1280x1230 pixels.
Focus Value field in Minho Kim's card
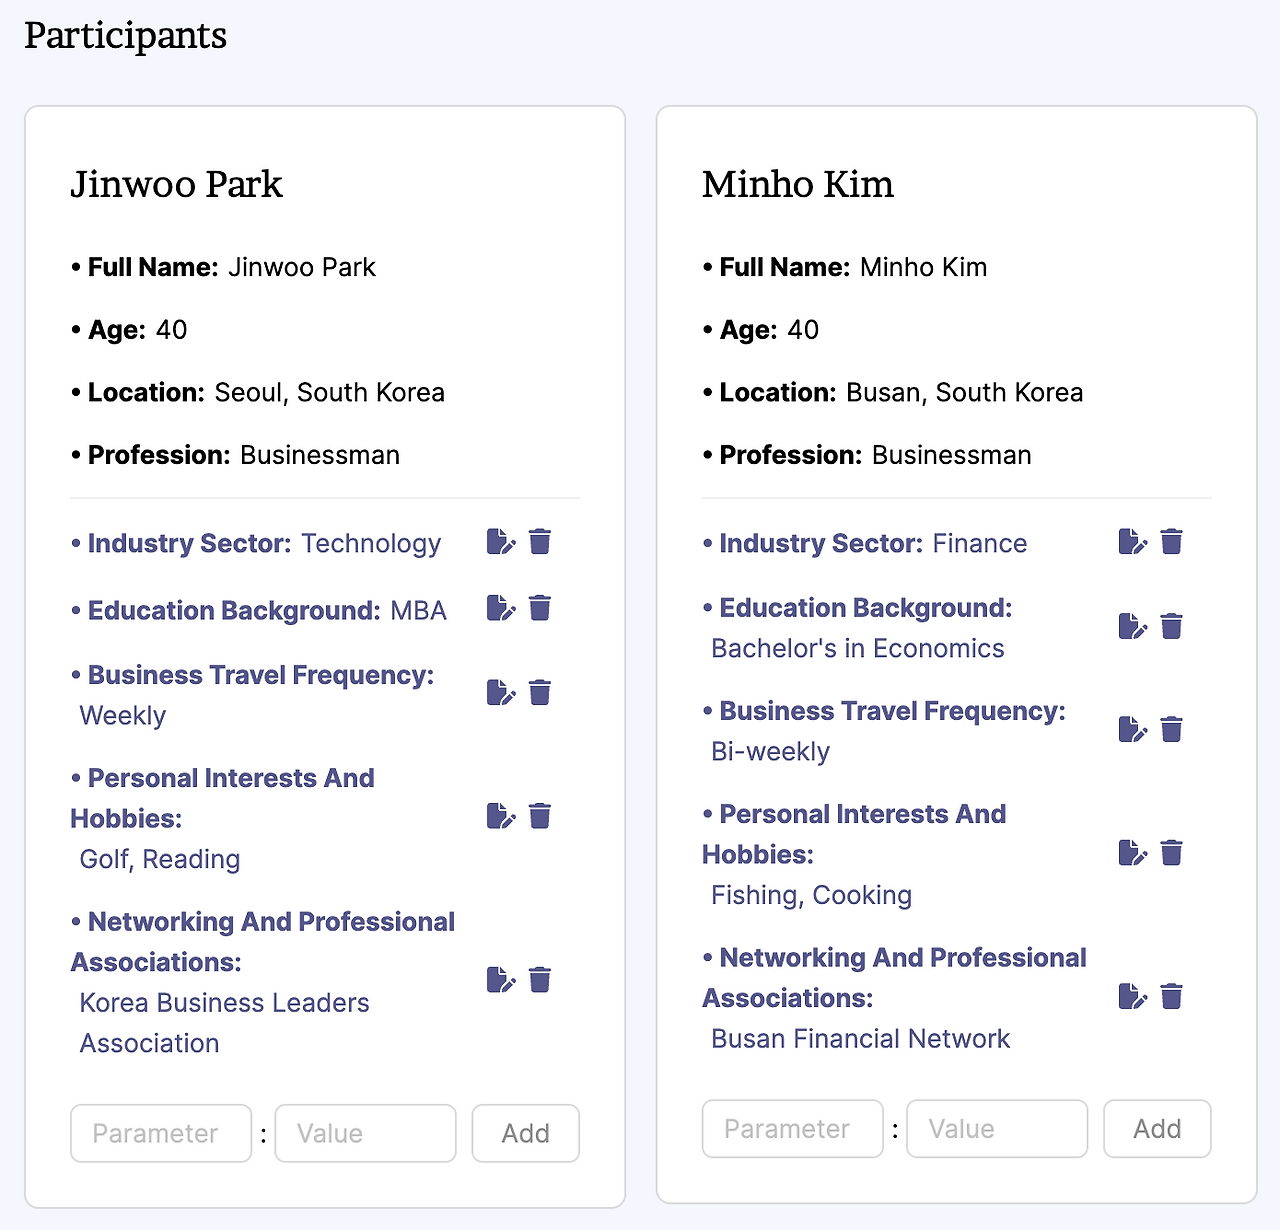click(x=996, y=1129)
